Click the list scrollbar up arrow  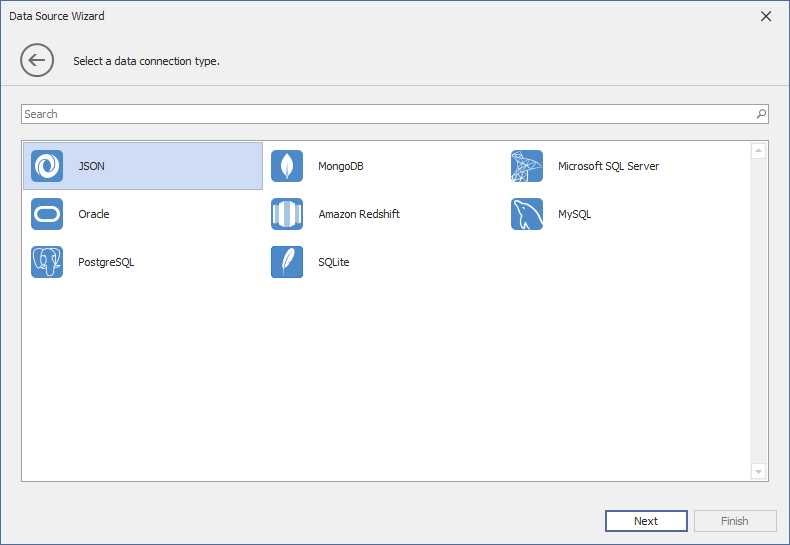point(758,151)
